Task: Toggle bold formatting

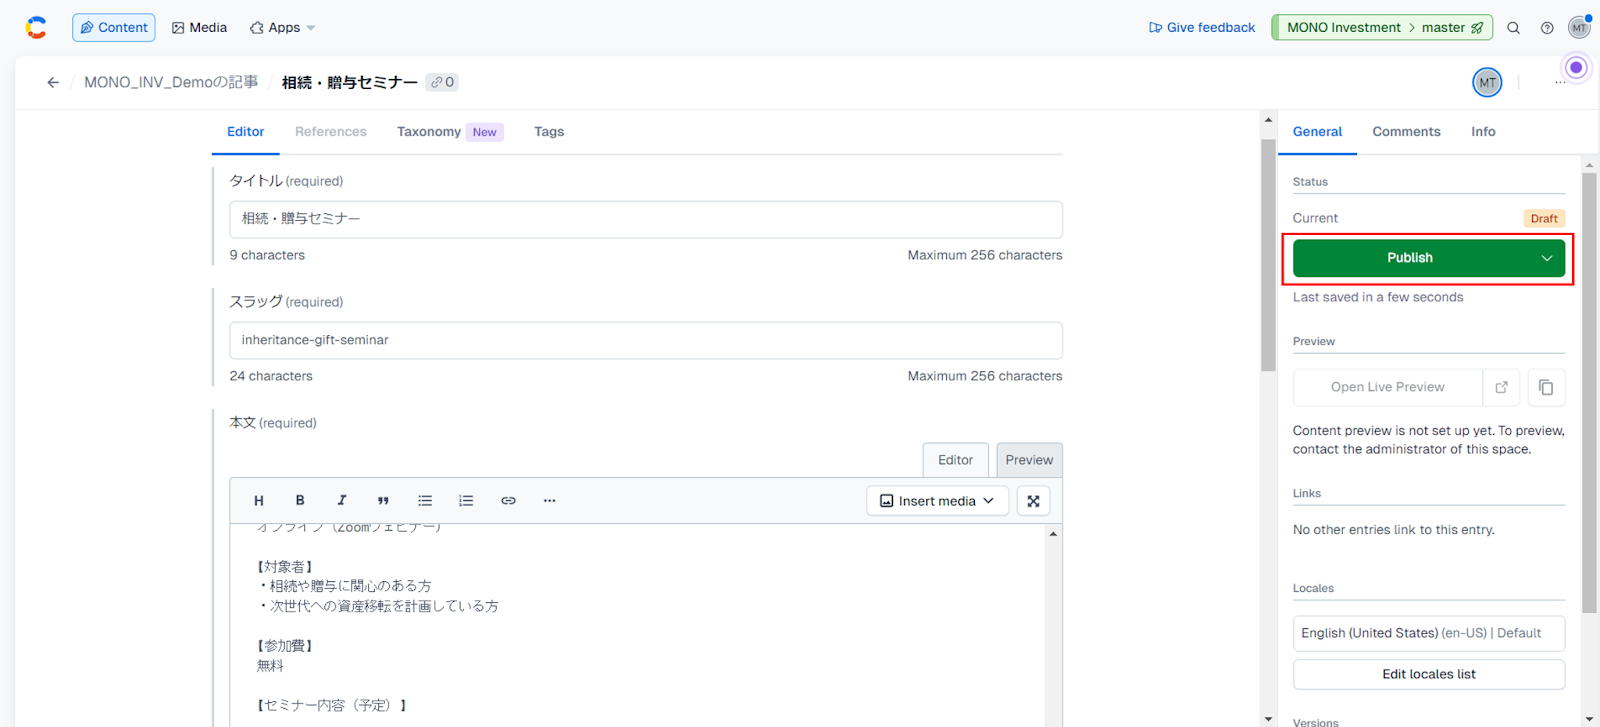Action: (300, 501)
